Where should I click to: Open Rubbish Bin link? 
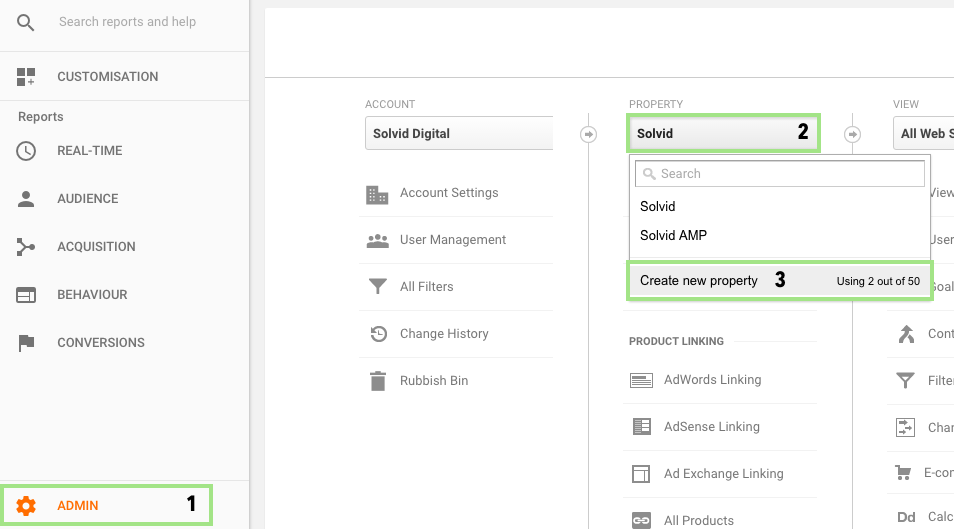tap(434, 380)
